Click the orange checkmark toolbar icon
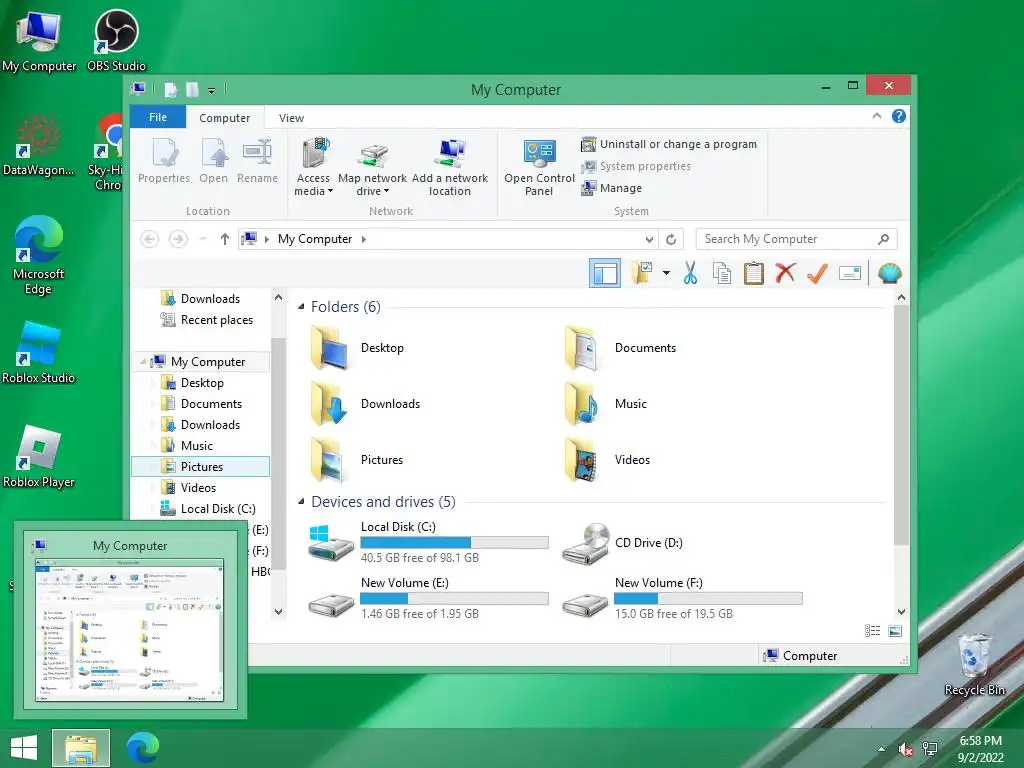Screen dimensions: 1024x768 (x=818, y=273)
